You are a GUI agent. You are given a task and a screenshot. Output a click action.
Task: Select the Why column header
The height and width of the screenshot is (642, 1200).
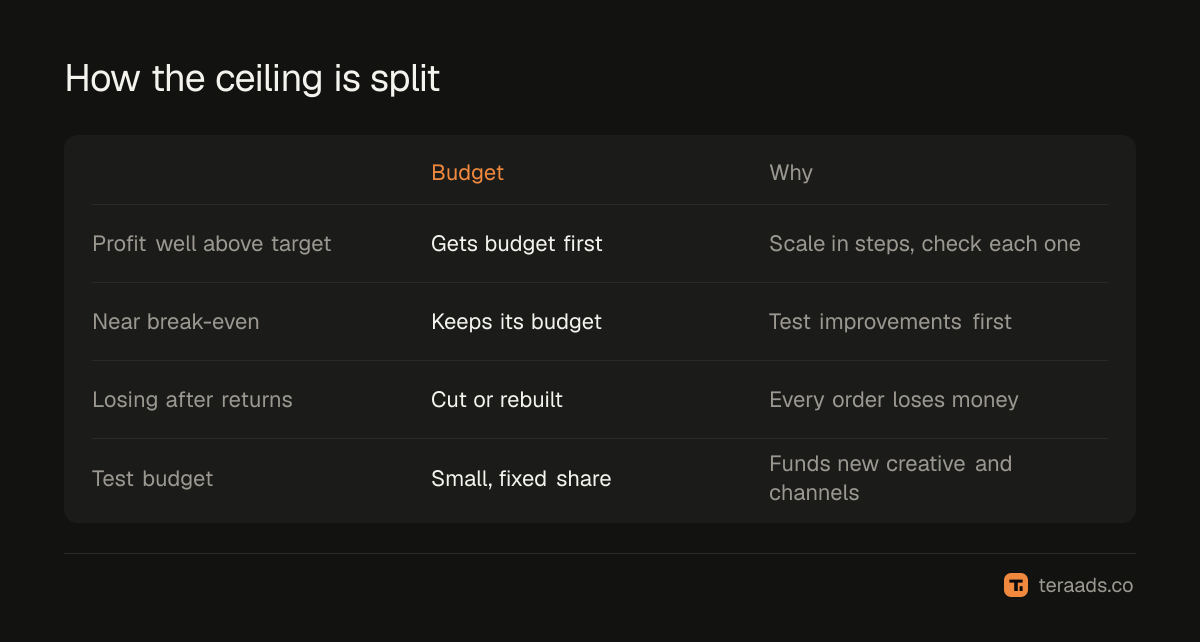[x=791, y=172]
